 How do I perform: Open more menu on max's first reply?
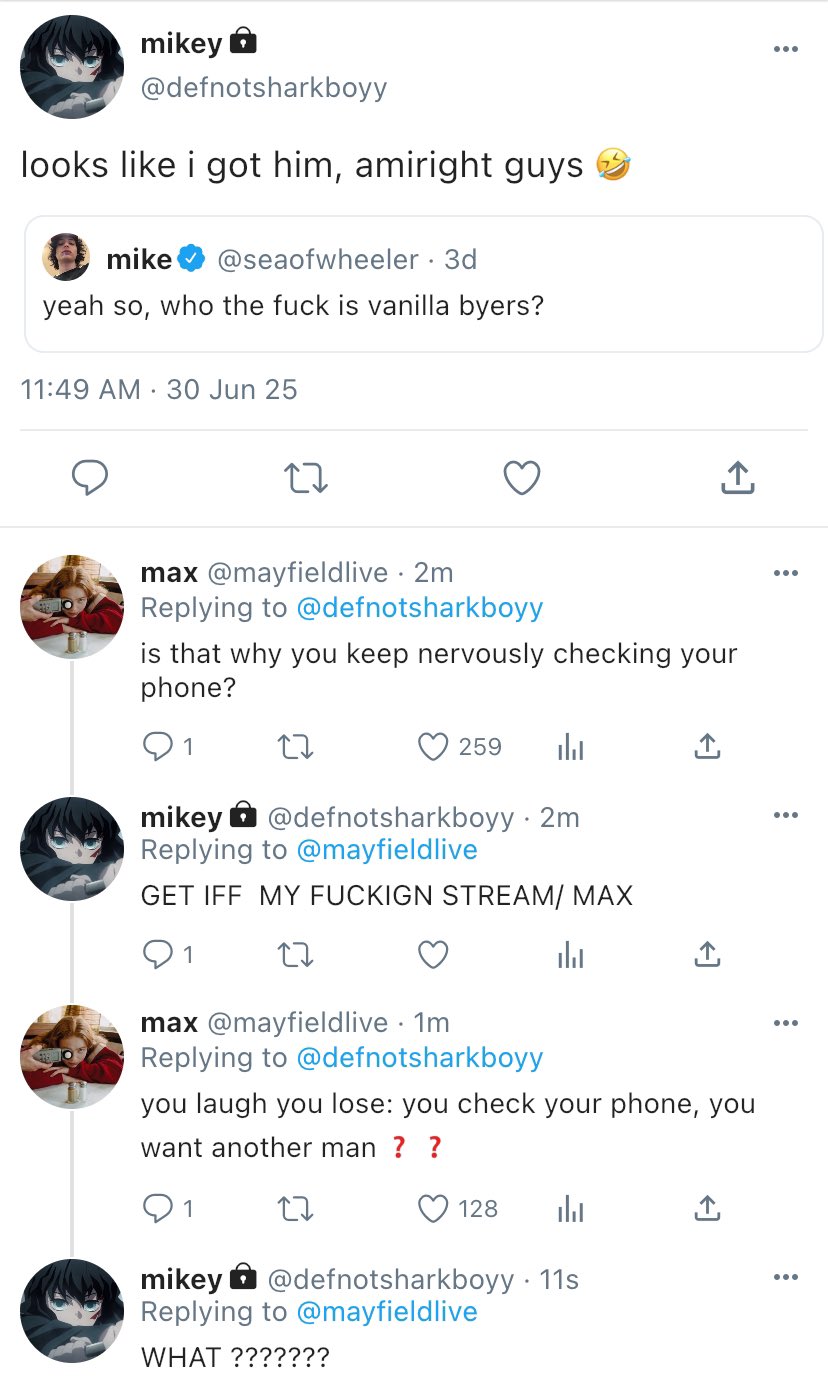[786, 573]
